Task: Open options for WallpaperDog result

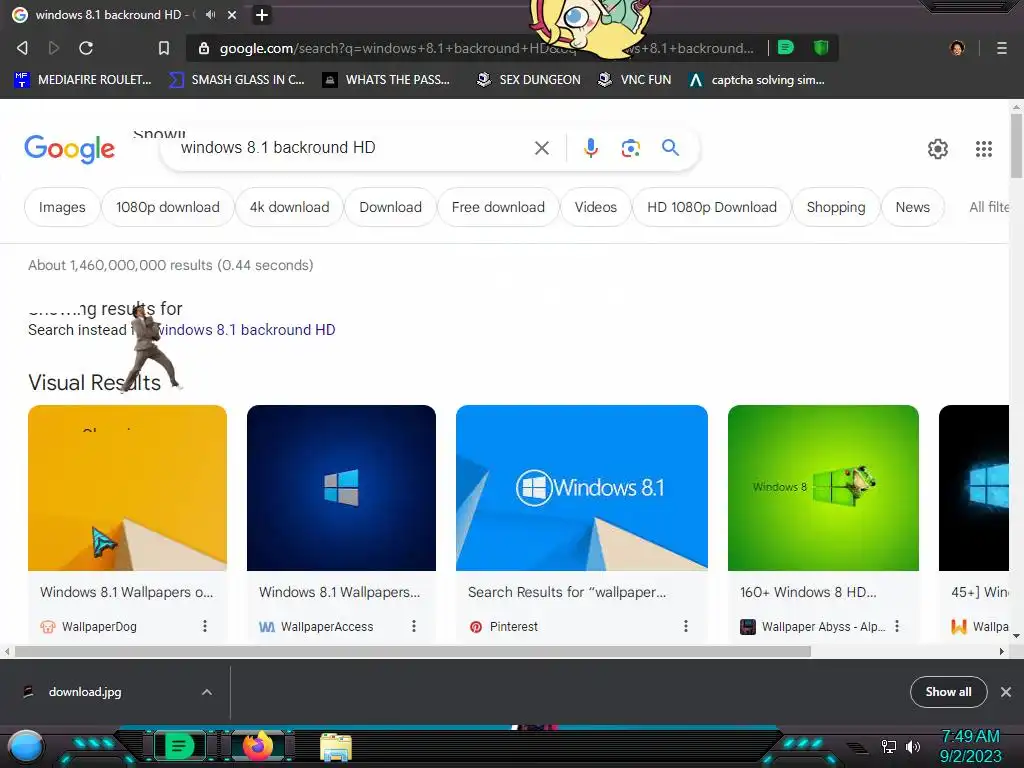Action: tap(204, 626)
